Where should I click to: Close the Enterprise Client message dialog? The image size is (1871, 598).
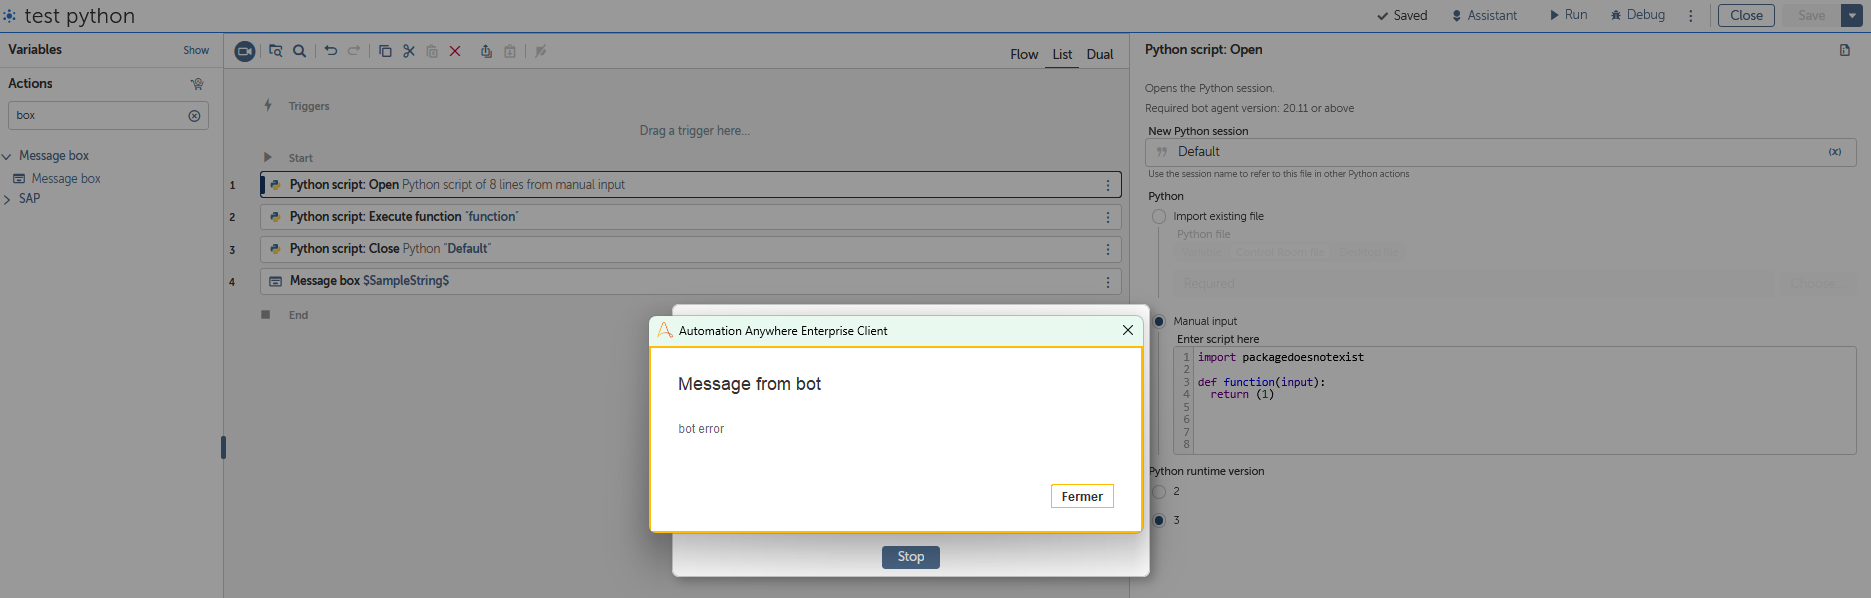click(1128, 330)
